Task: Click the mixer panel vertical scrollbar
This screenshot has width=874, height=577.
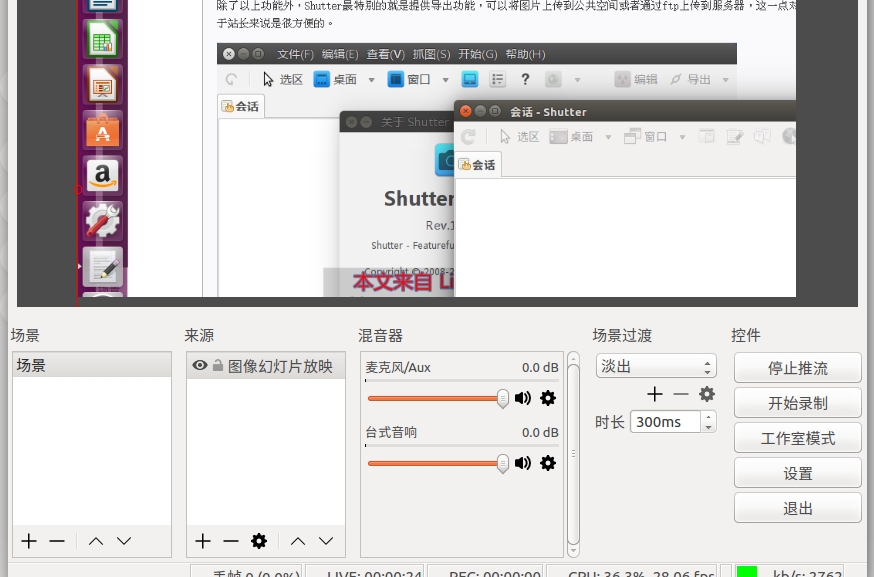Action: pos(574,454)
